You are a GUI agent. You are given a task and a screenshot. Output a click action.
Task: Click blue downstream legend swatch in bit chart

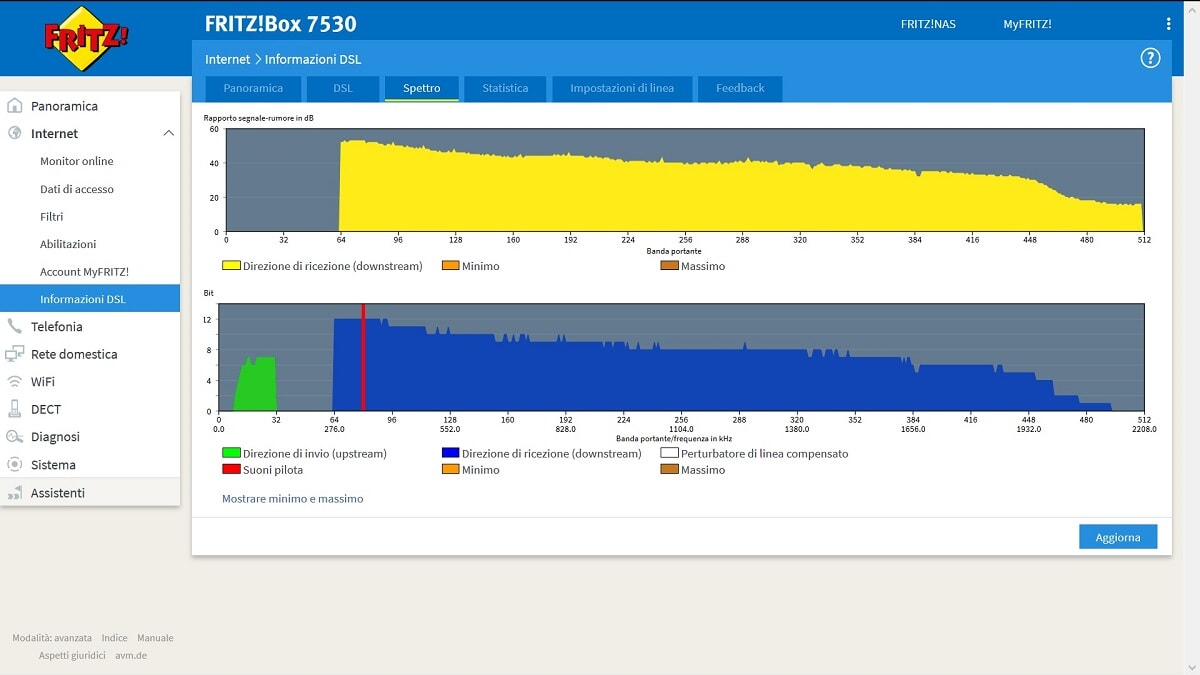click(450, 453)
